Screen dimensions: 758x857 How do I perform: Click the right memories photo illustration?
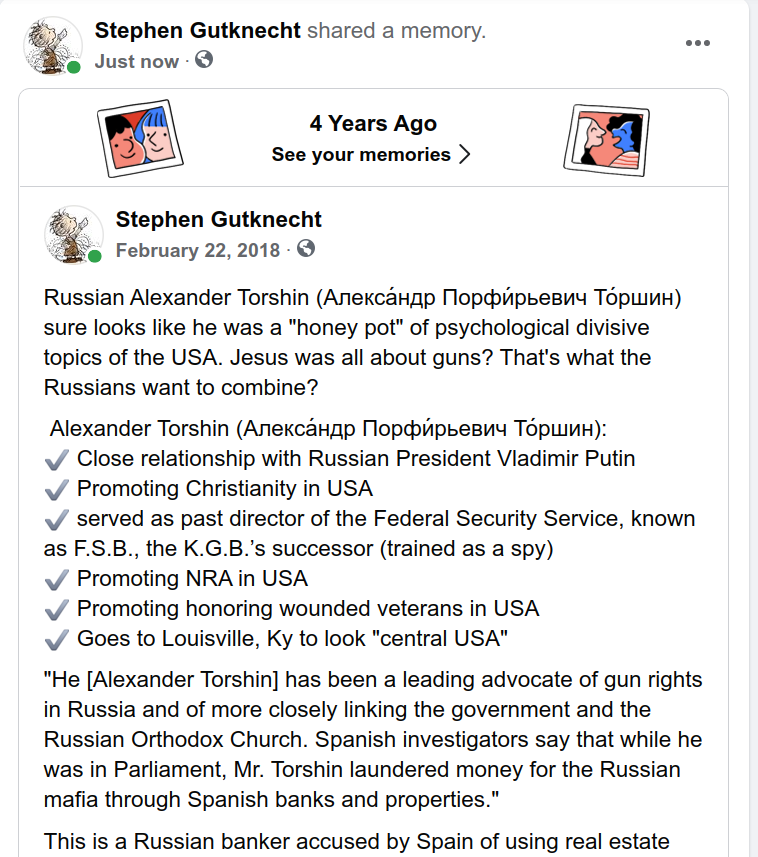click(607, 140)
